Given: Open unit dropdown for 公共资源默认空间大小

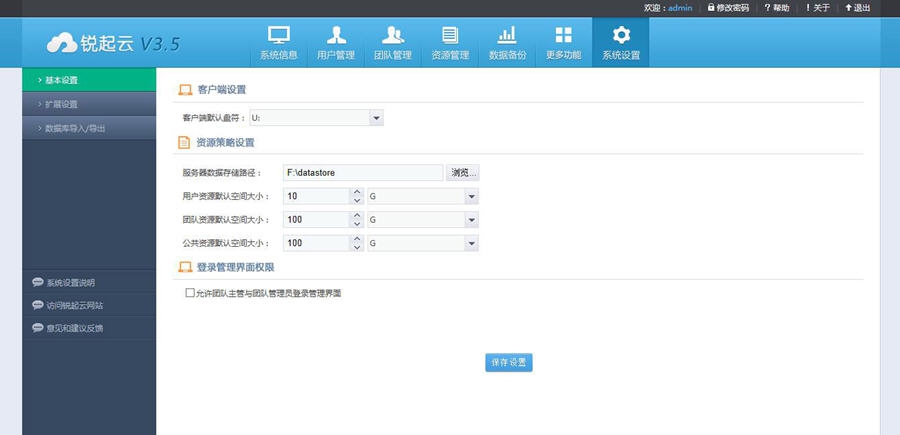Looking at the screenshot, I should tap(471, 243).
